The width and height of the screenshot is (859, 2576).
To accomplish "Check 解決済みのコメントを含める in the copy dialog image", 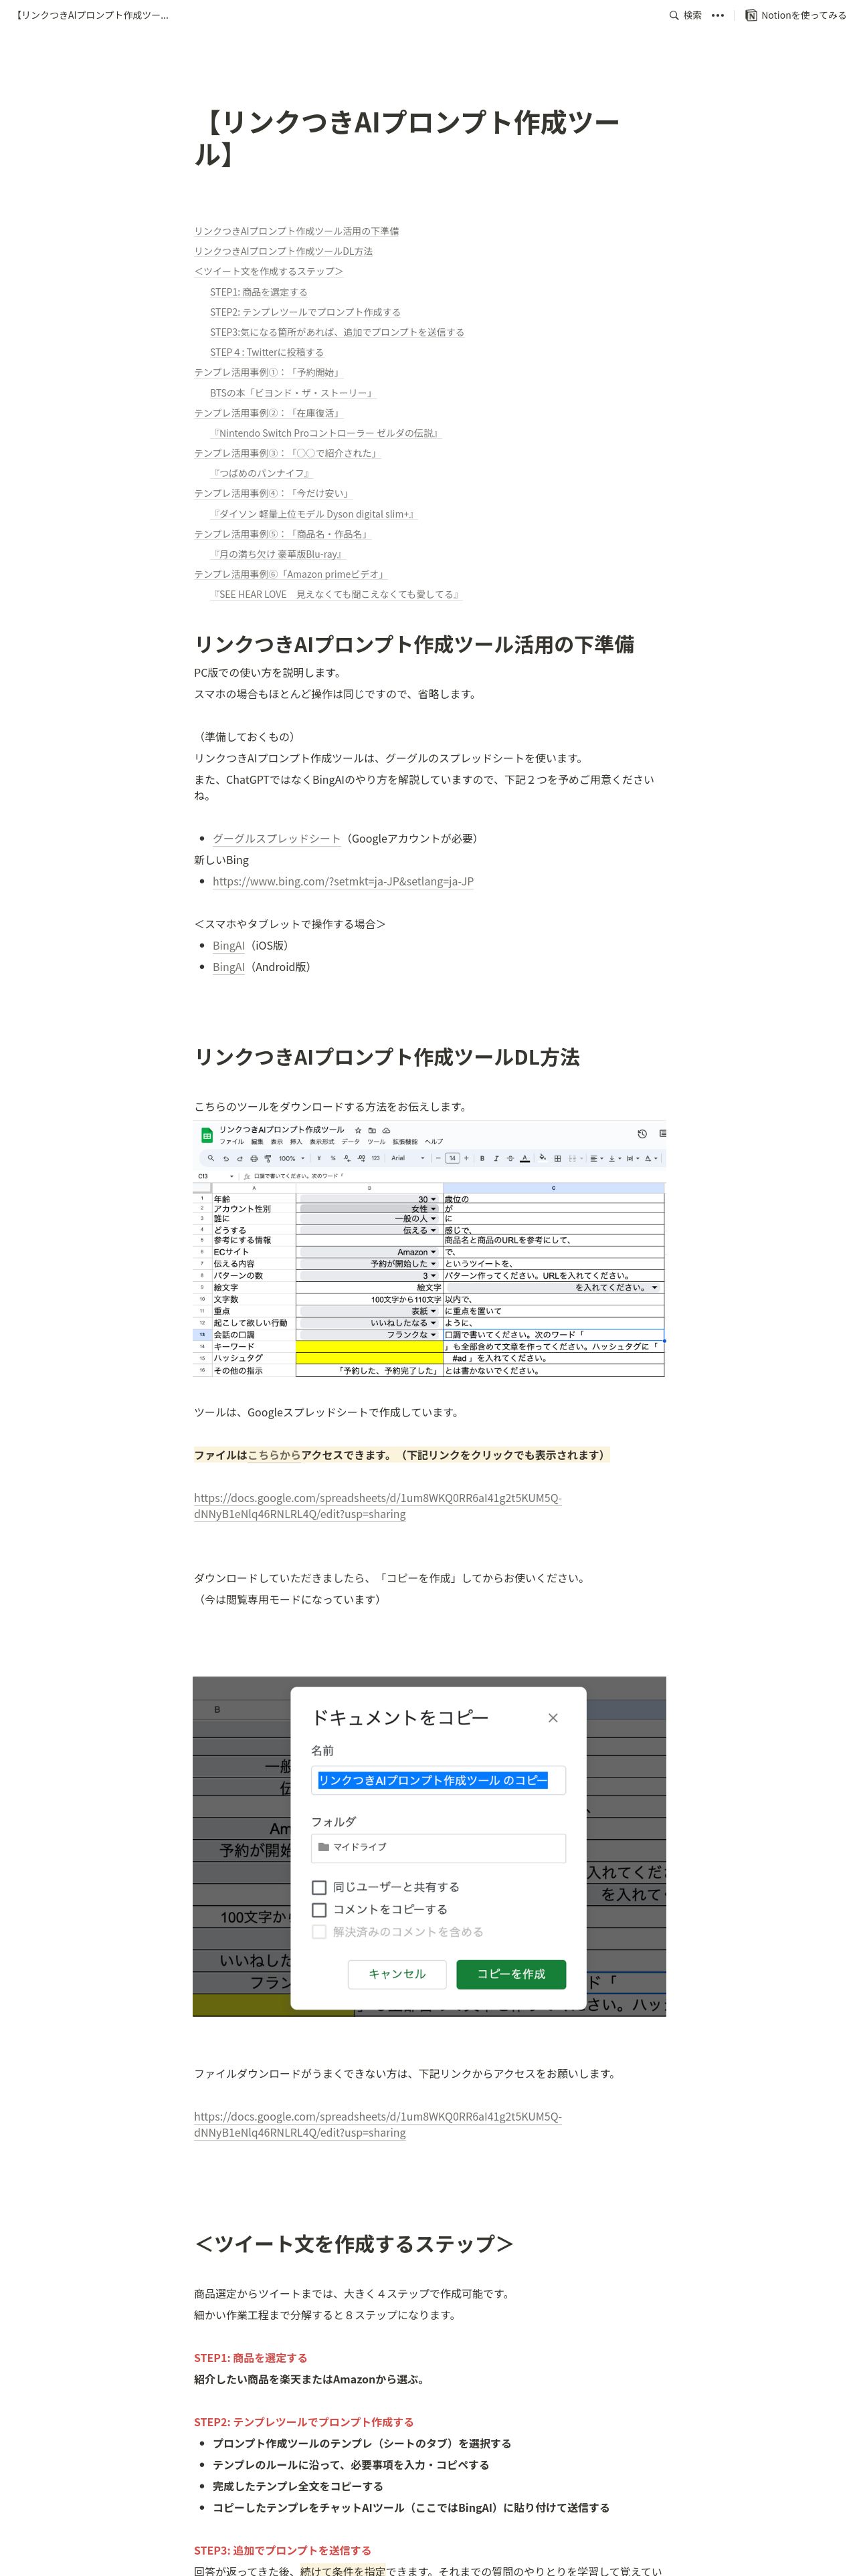I will tap(319, 1932).
